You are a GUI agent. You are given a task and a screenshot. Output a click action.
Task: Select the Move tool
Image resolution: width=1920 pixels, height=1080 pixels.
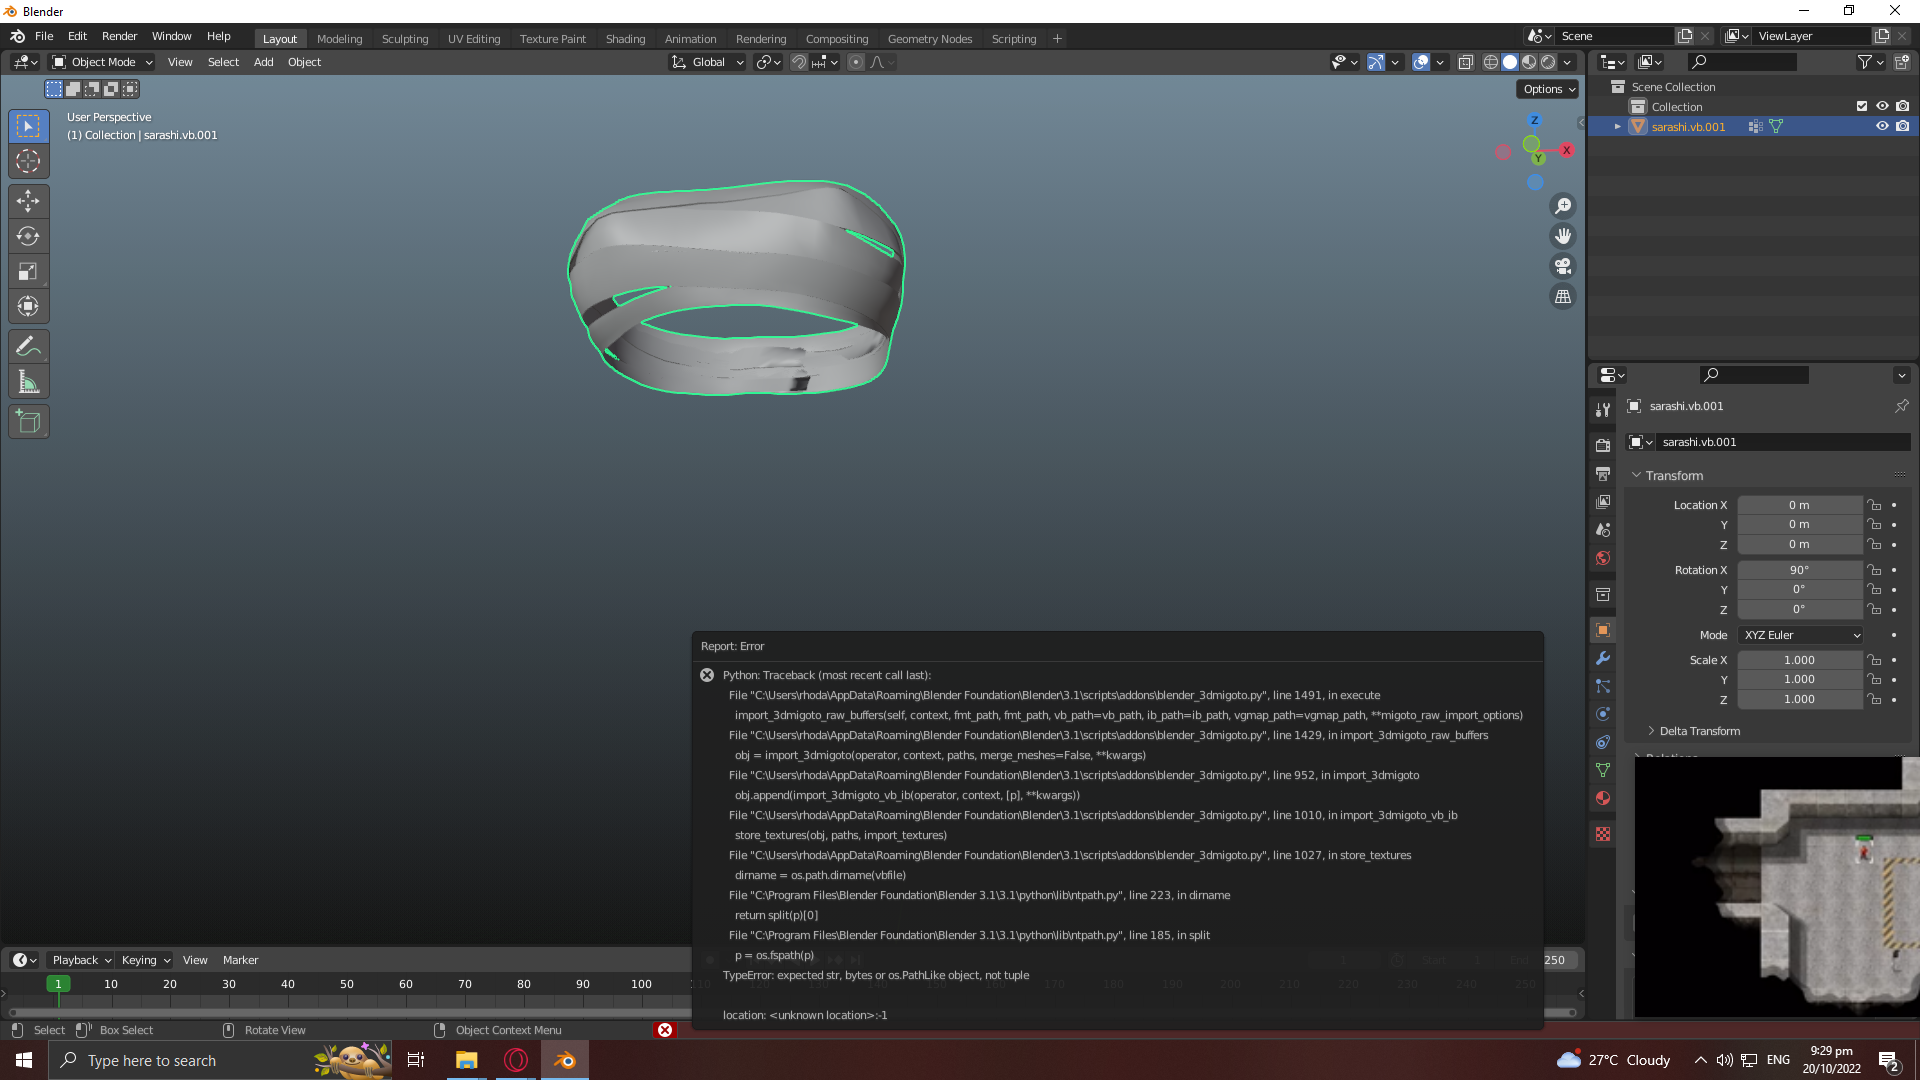[x=28, y=201]
